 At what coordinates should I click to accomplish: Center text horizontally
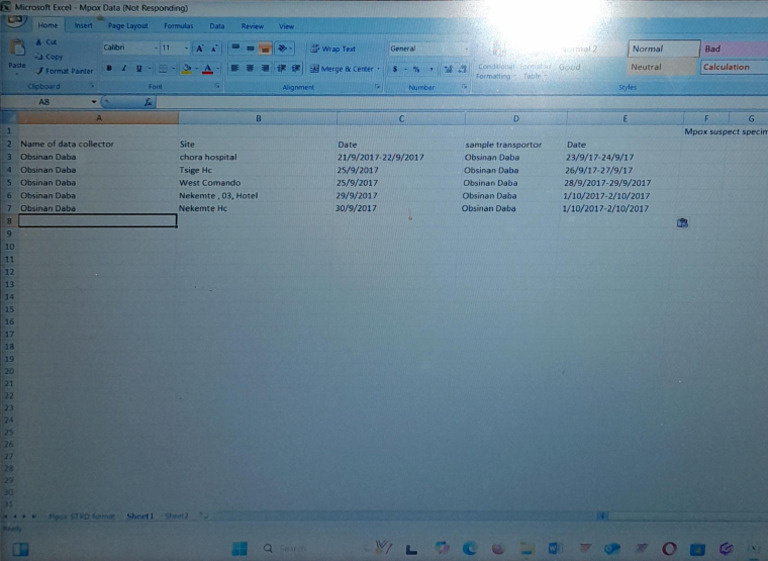(x=250, y=68)
